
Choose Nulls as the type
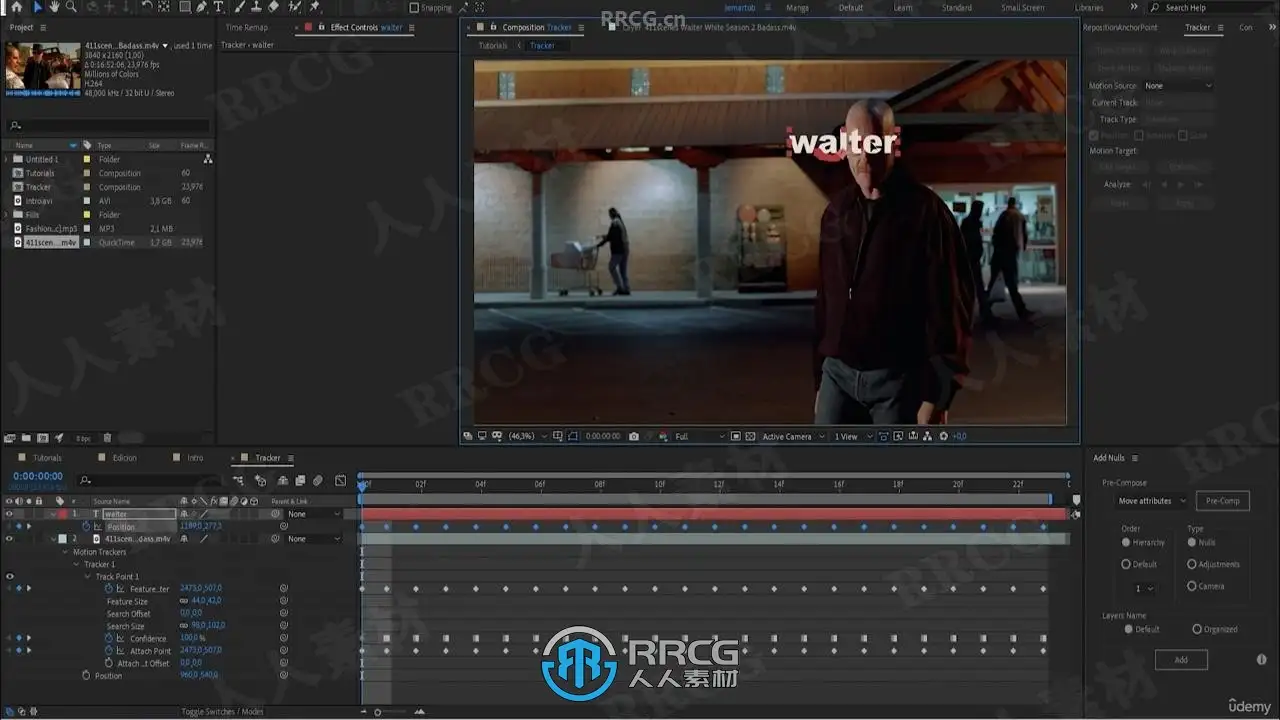tap(1192, 542)
